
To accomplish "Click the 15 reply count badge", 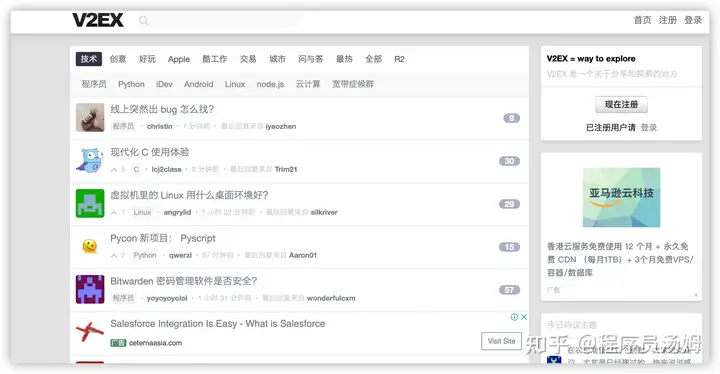I will 509,247.
